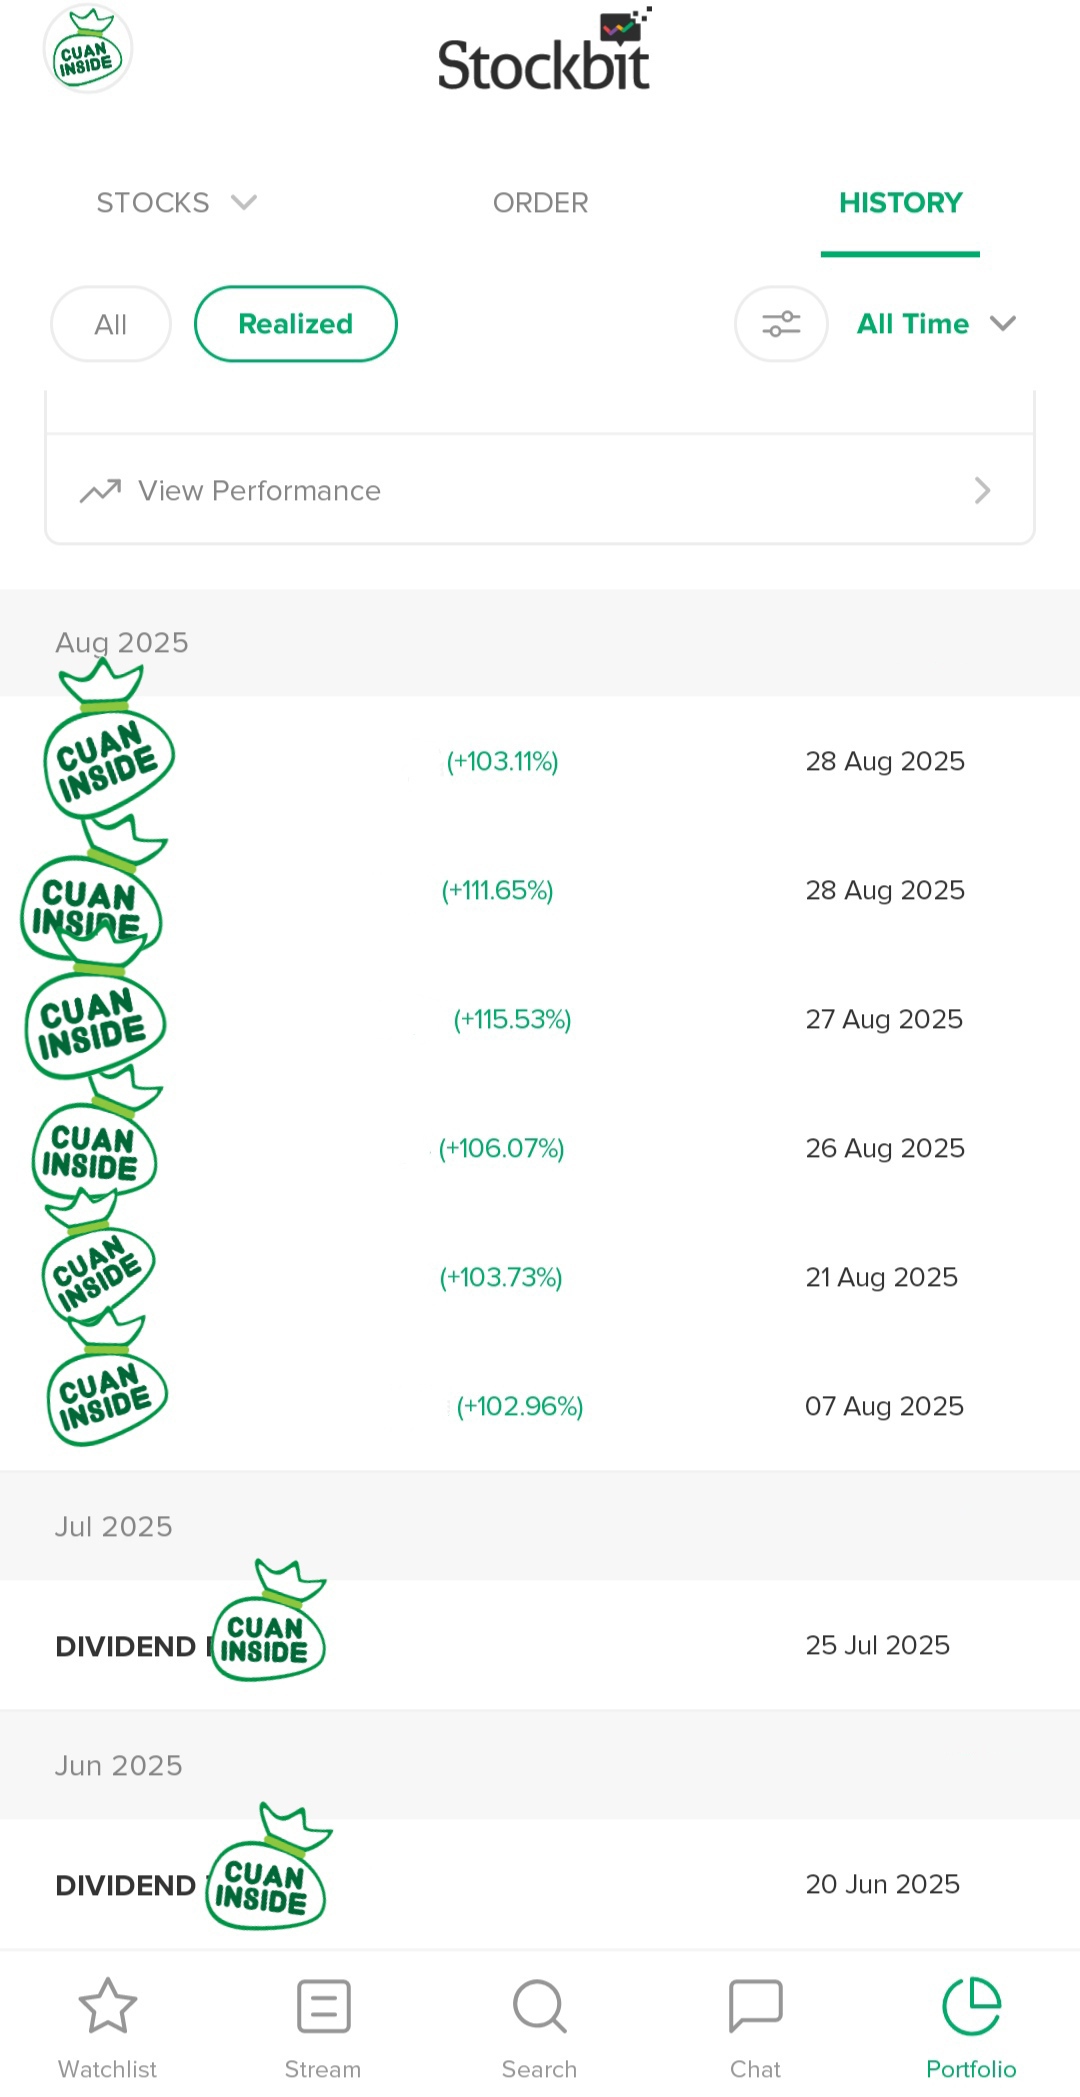
Task: Tap the Search magnifier icon
Action: [x=540, y=2006]
